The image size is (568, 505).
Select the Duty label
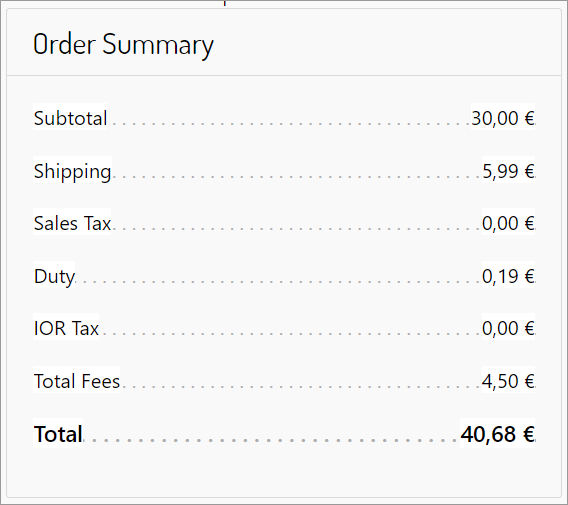[54, 276]
